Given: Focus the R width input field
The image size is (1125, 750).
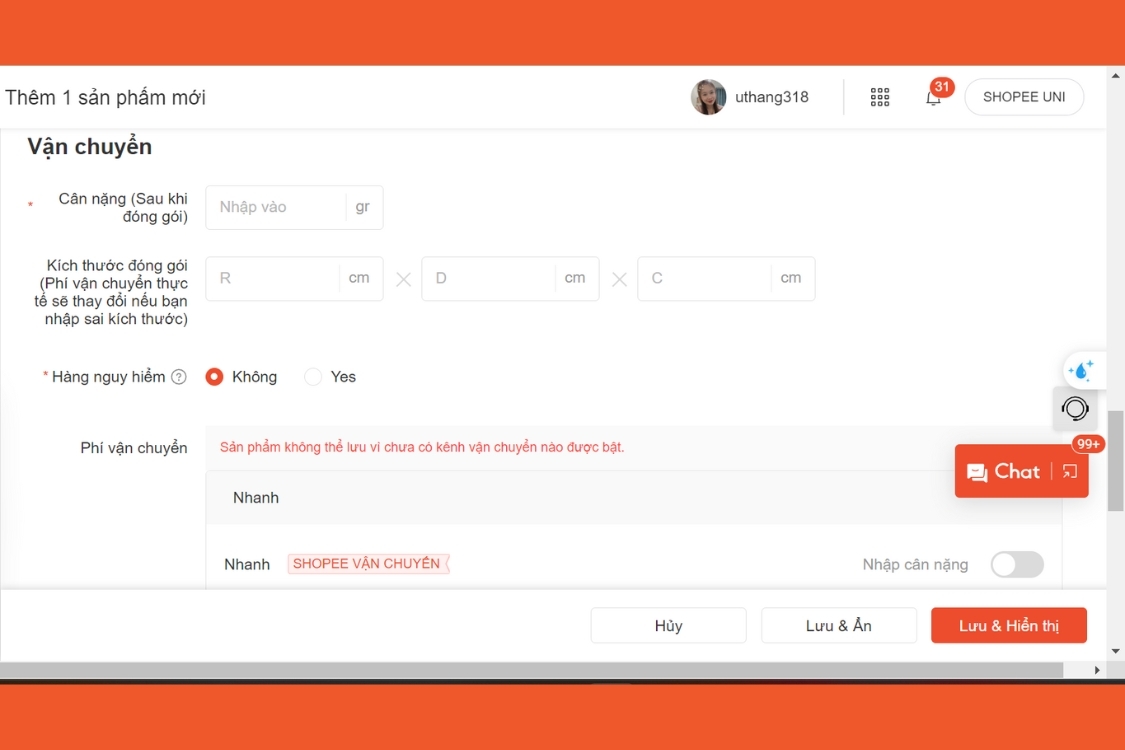Looking at the screenshot, I should [x=294, y=278].
